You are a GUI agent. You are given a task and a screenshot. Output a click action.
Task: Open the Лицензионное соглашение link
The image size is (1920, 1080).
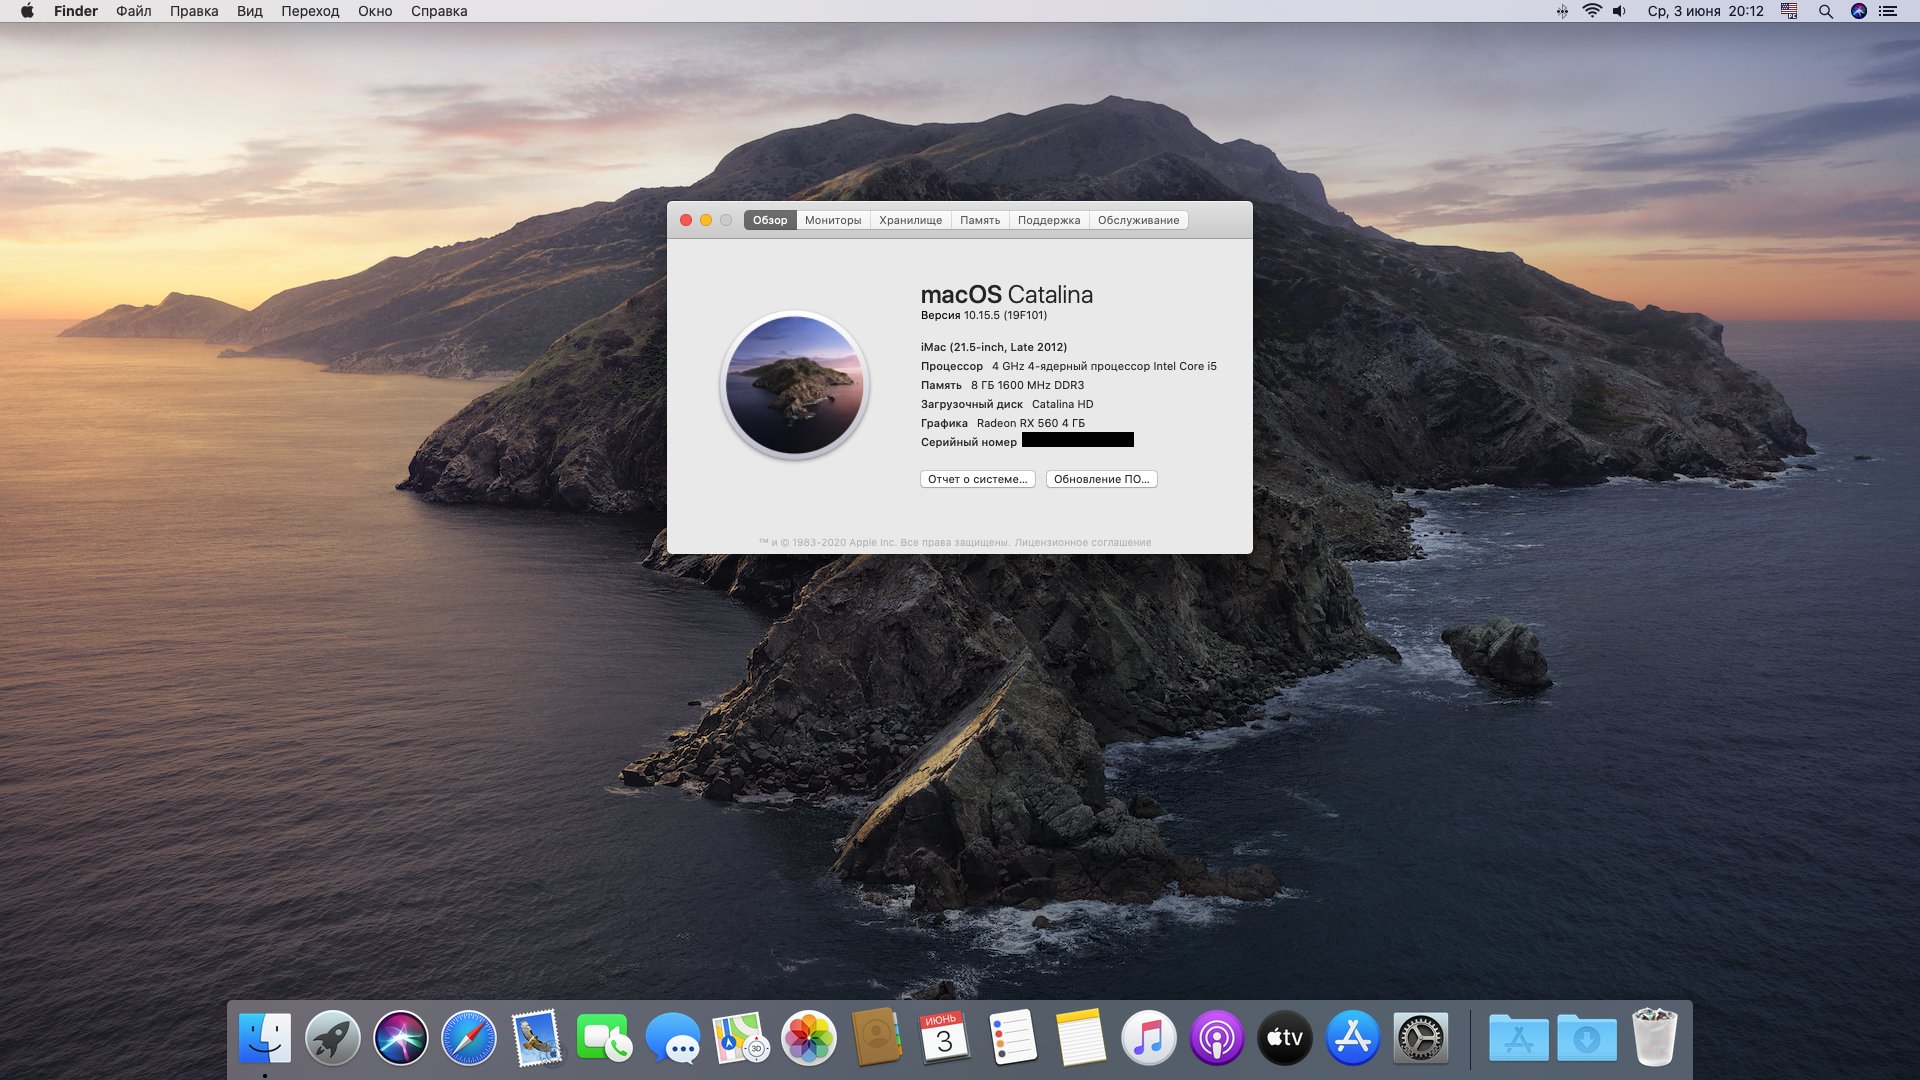[x=1083, y=543]
